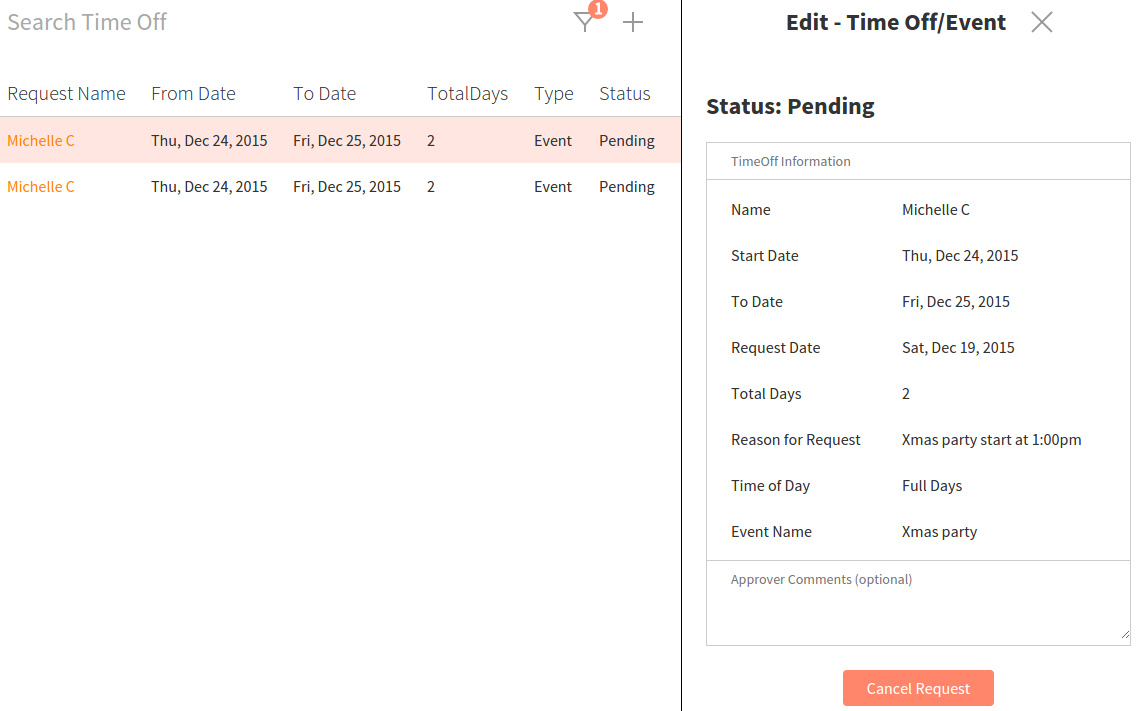Select second row's From Date cell
1137x711 pixels.
pos(209,187)
